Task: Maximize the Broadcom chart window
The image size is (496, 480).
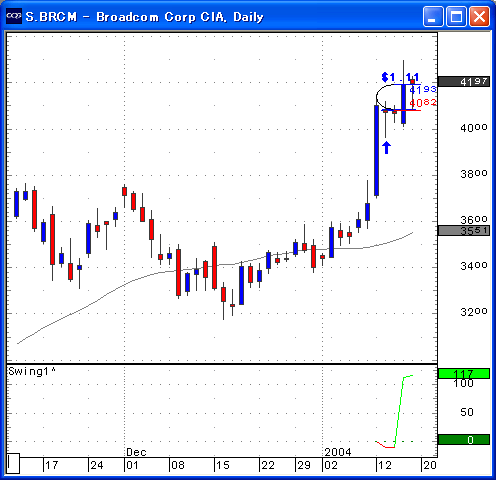Action: coord(456,16)
